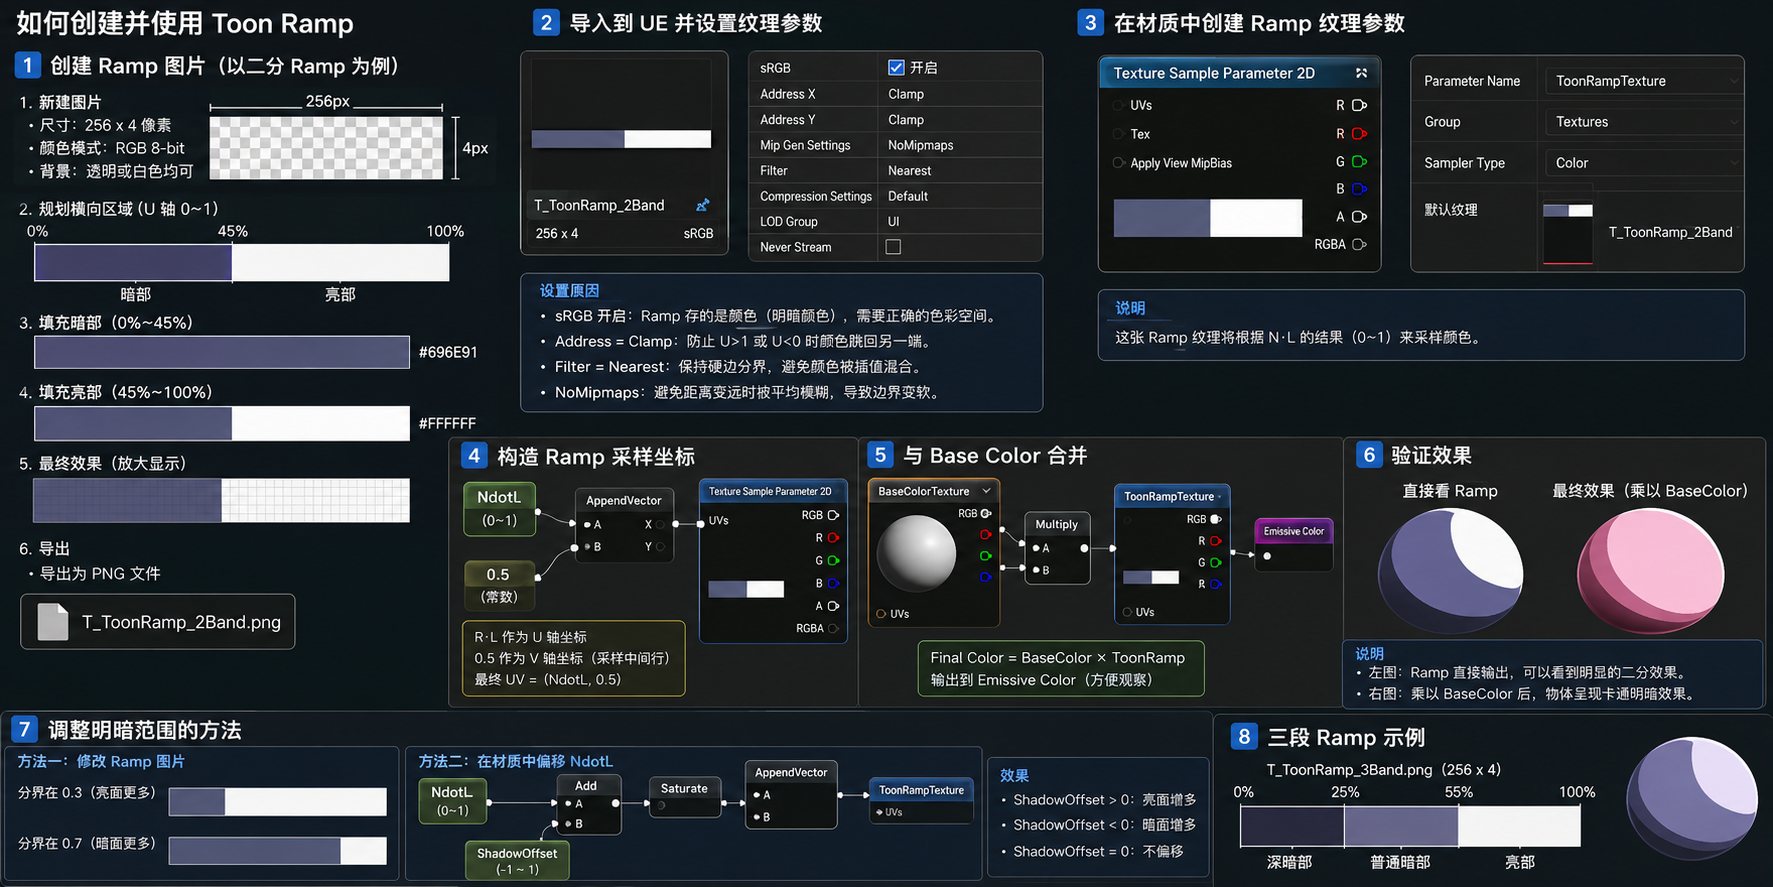Select the Add node title
This screenshot has width=1773, height=887.
point(586,786)
